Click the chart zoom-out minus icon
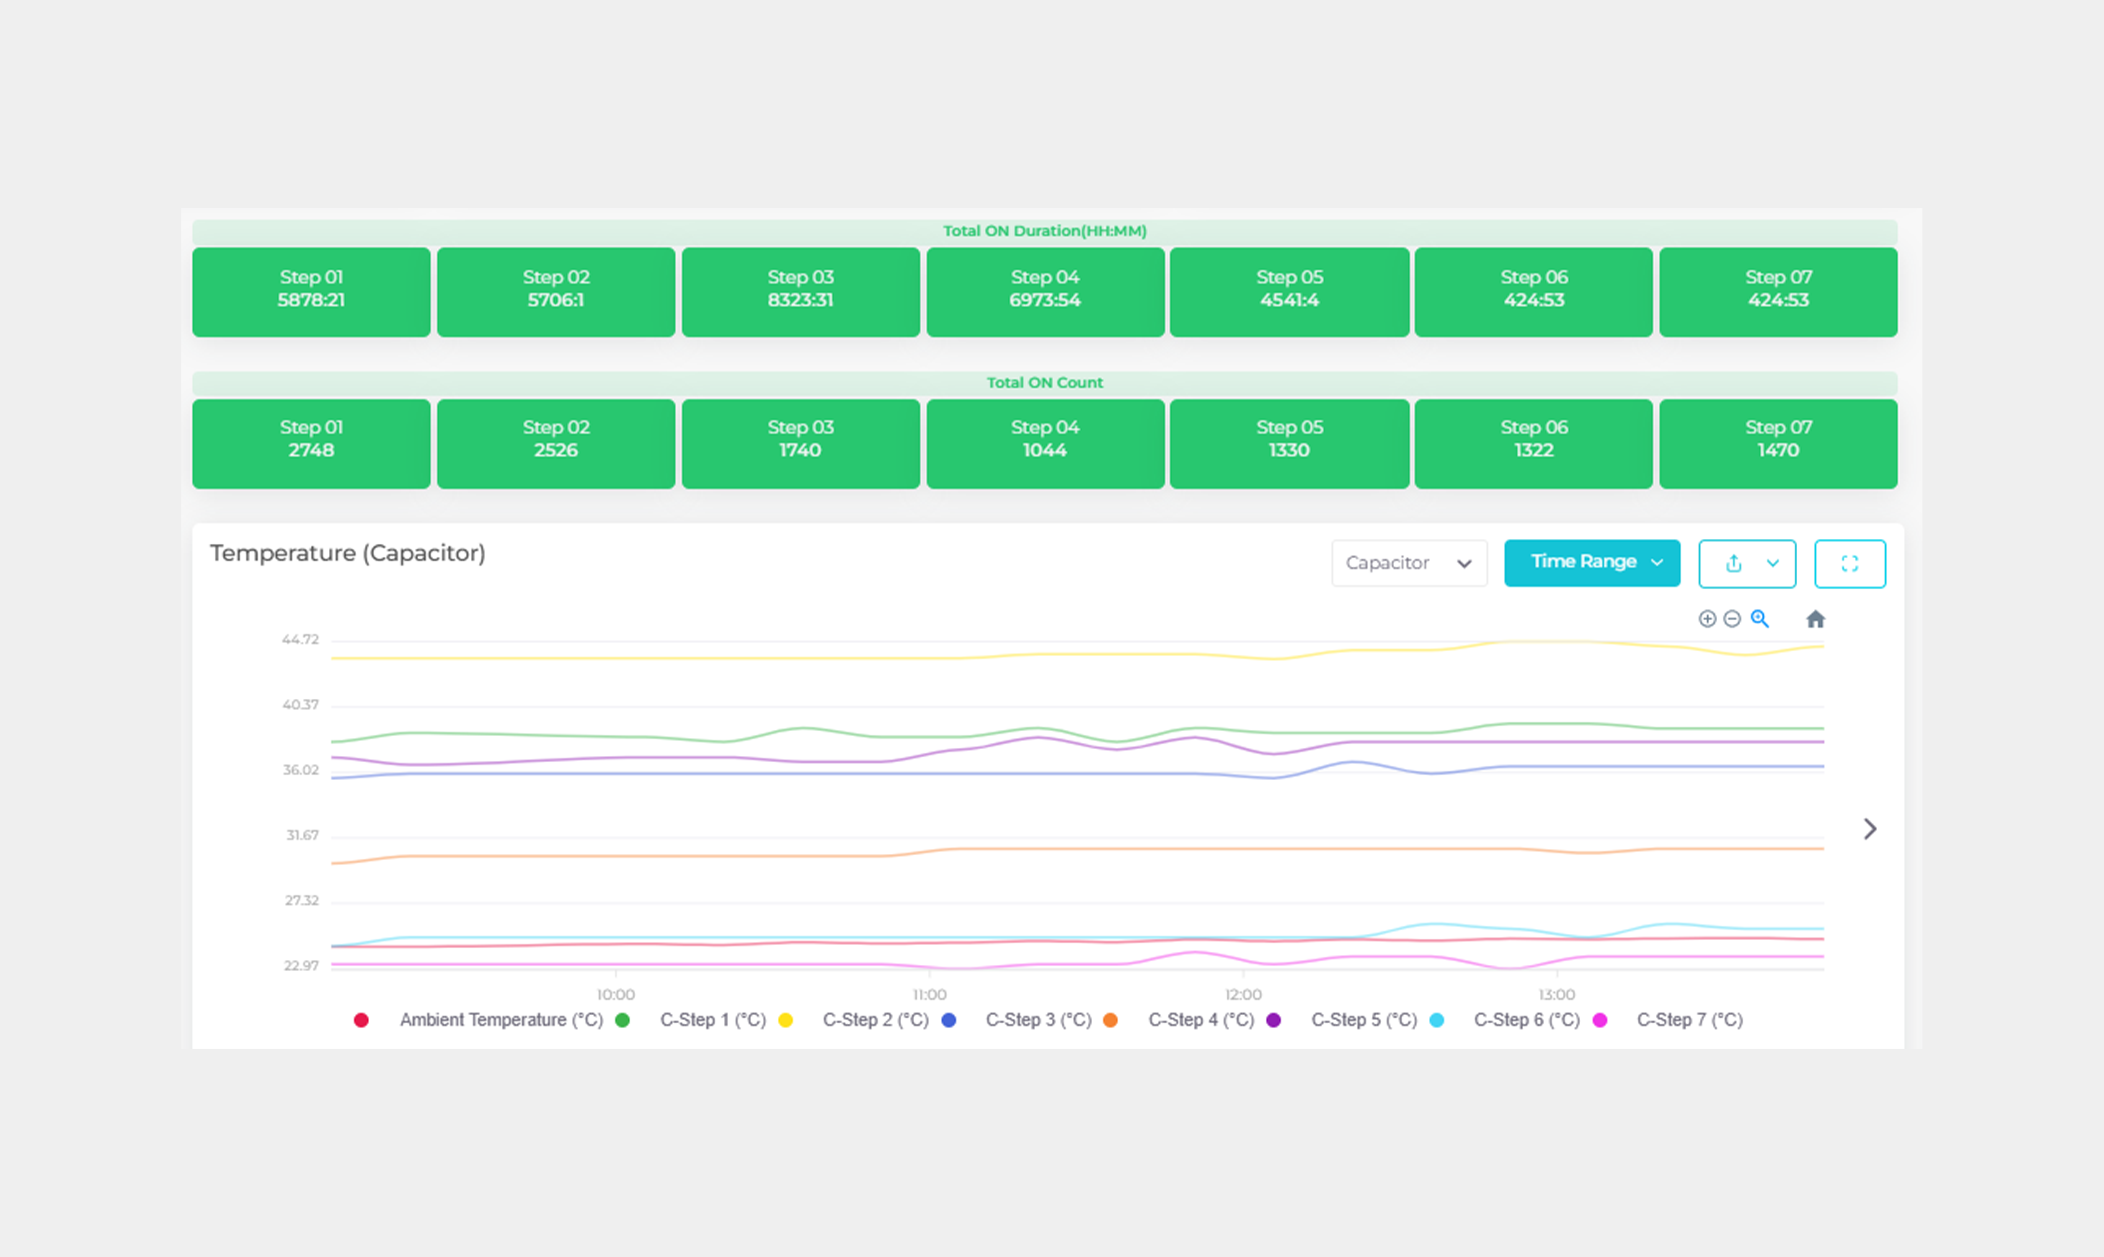Image resolution: width=2104 pixels, height=1257 pixels. tap(1732, 619)
